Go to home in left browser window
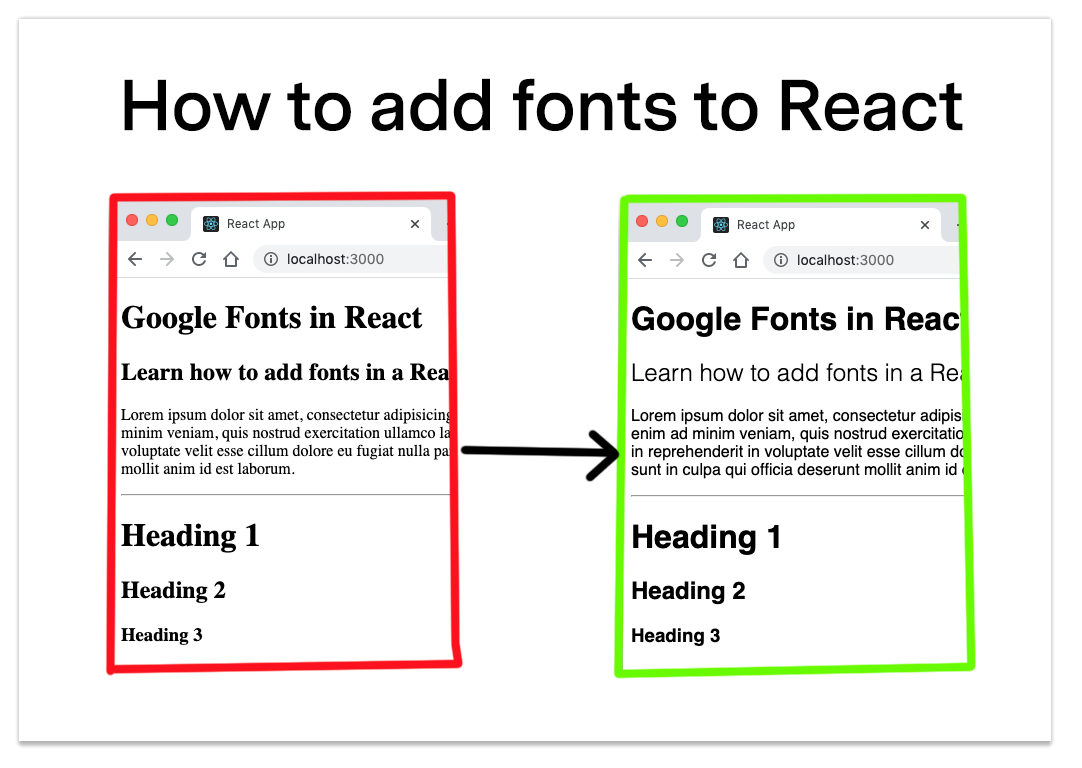 231,259
